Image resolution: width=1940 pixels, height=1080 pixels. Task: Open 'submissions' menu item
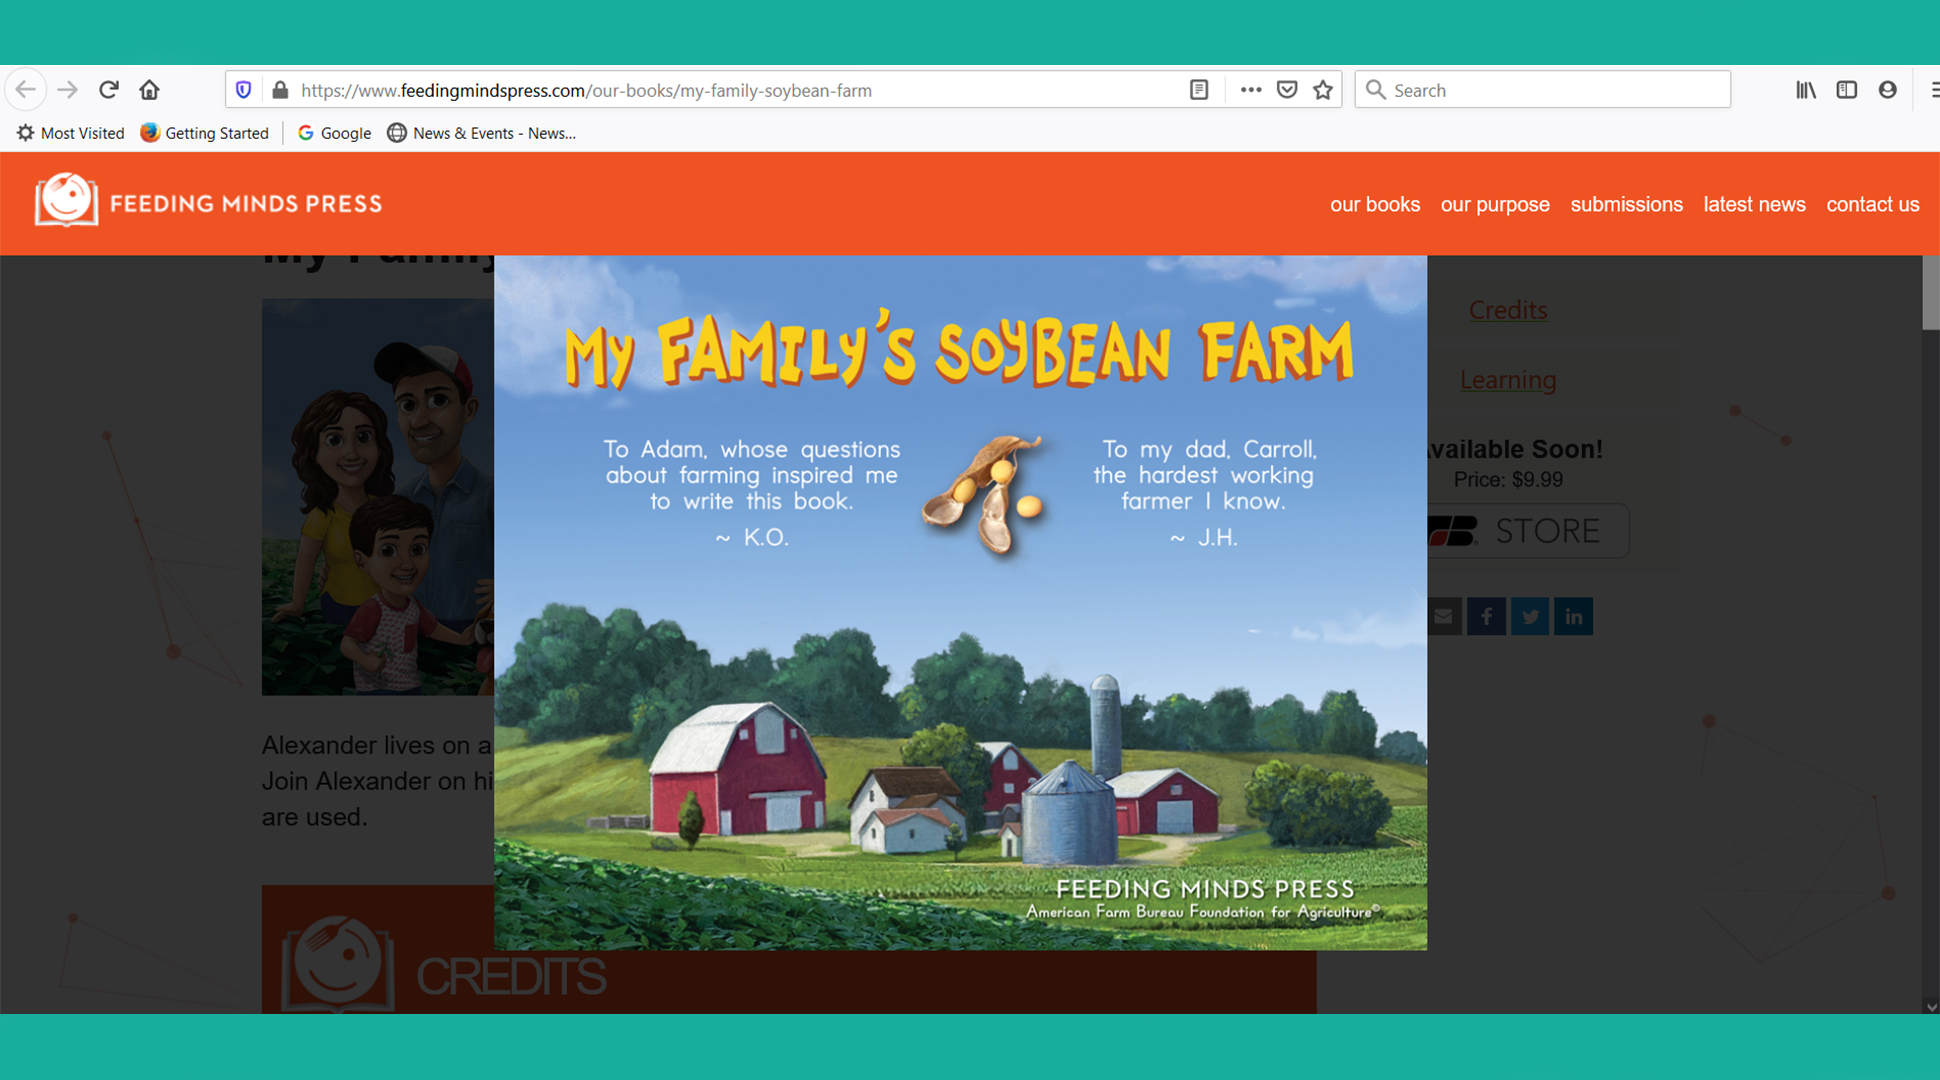coord(1627,204)
